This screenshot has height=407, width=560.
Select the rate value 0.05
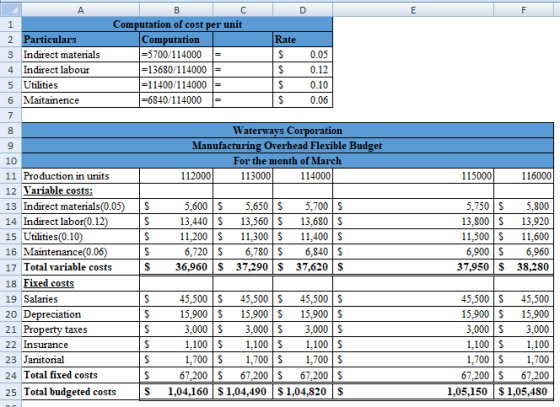[x=302, y=55]
